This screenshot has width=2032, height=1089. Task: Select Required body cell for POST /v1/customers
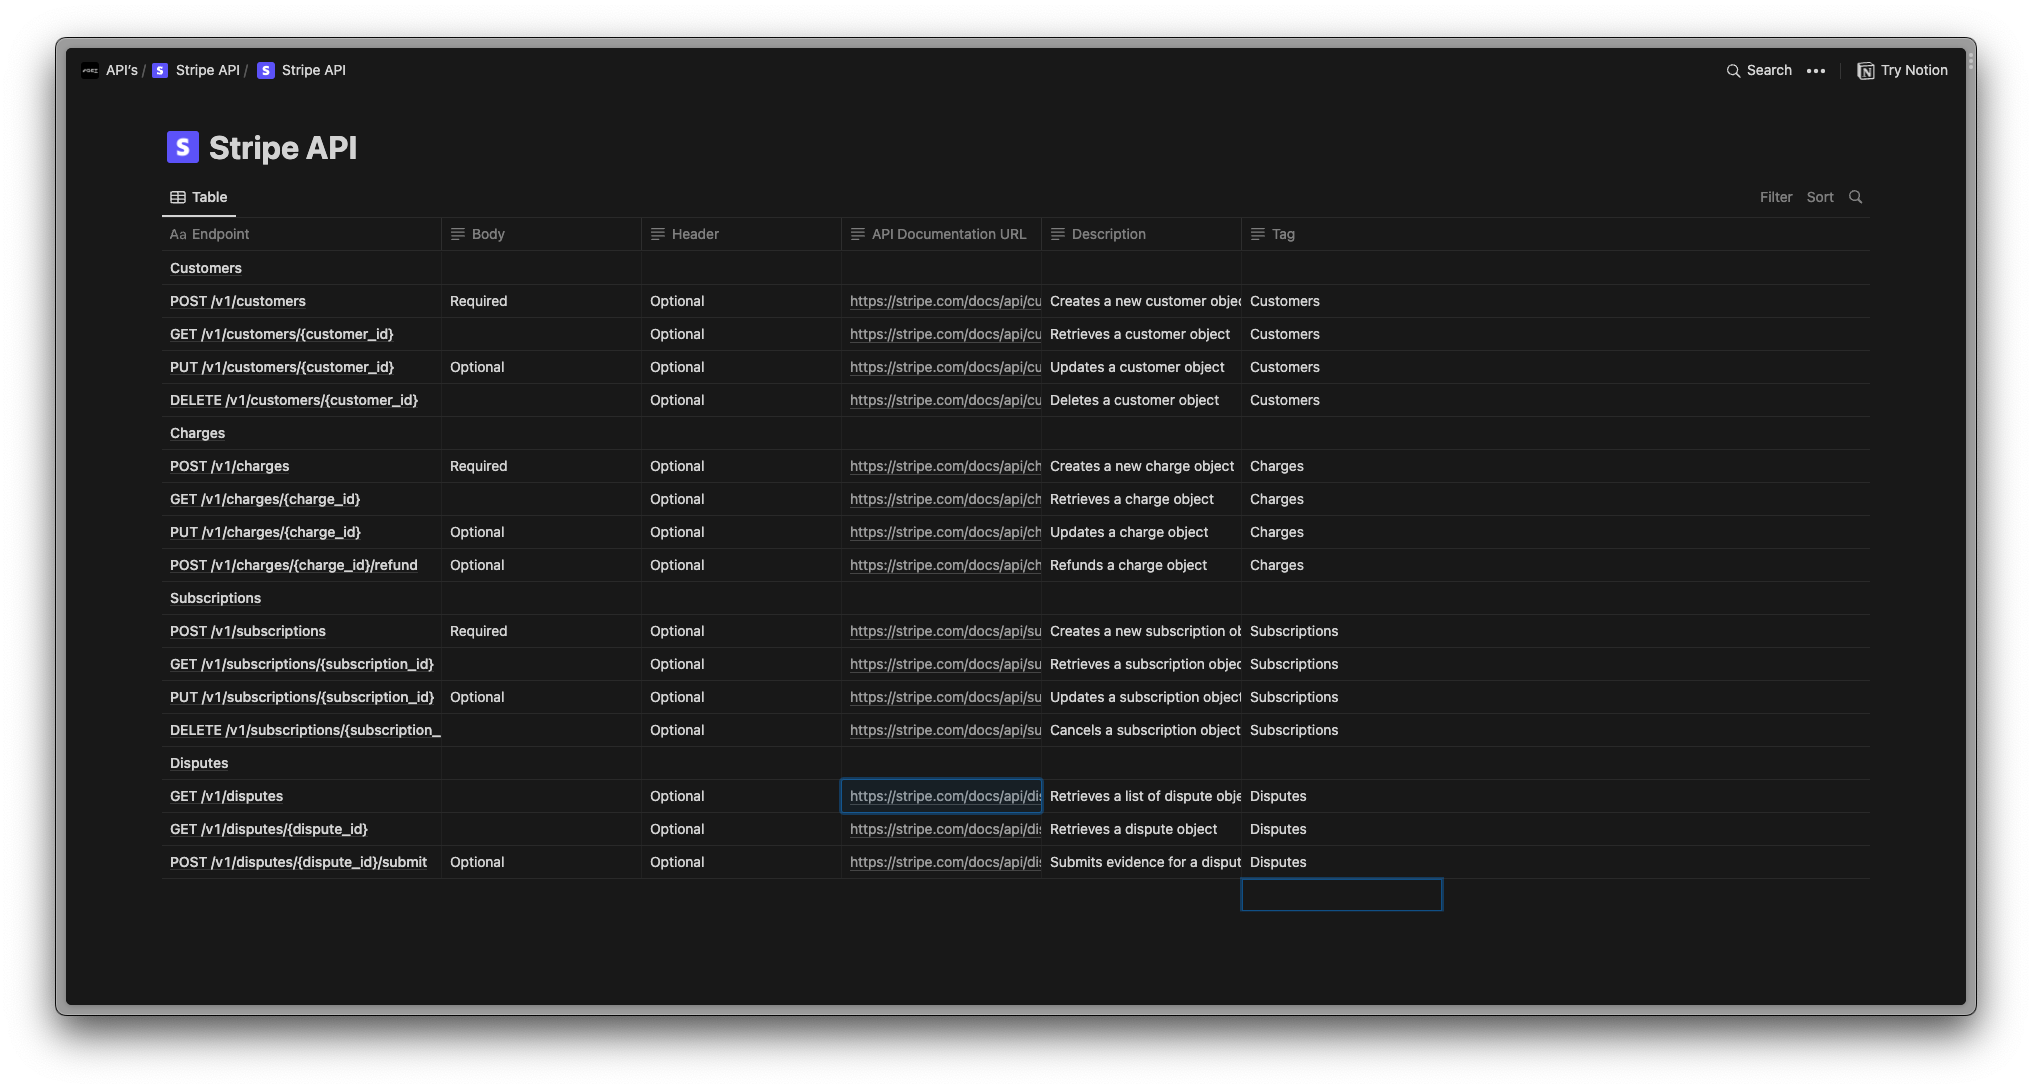pyautogui.click(x=541, y=301)
